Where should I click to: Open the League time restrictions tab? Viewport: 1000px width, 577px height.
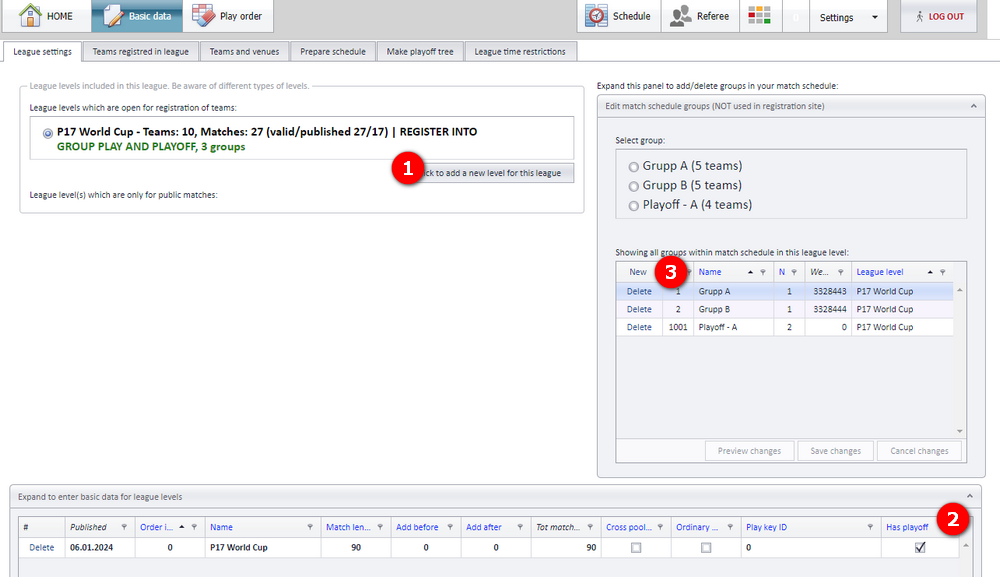(520, 52)
